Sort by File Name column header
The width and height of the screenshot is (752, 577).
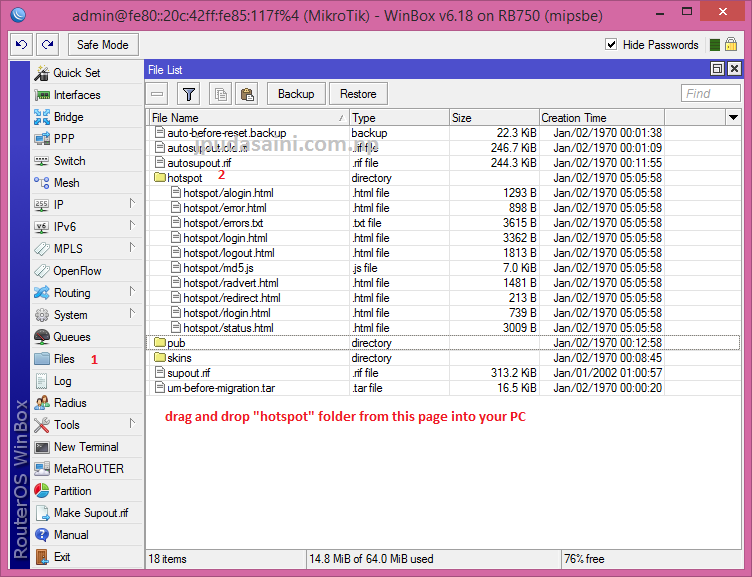248,118
